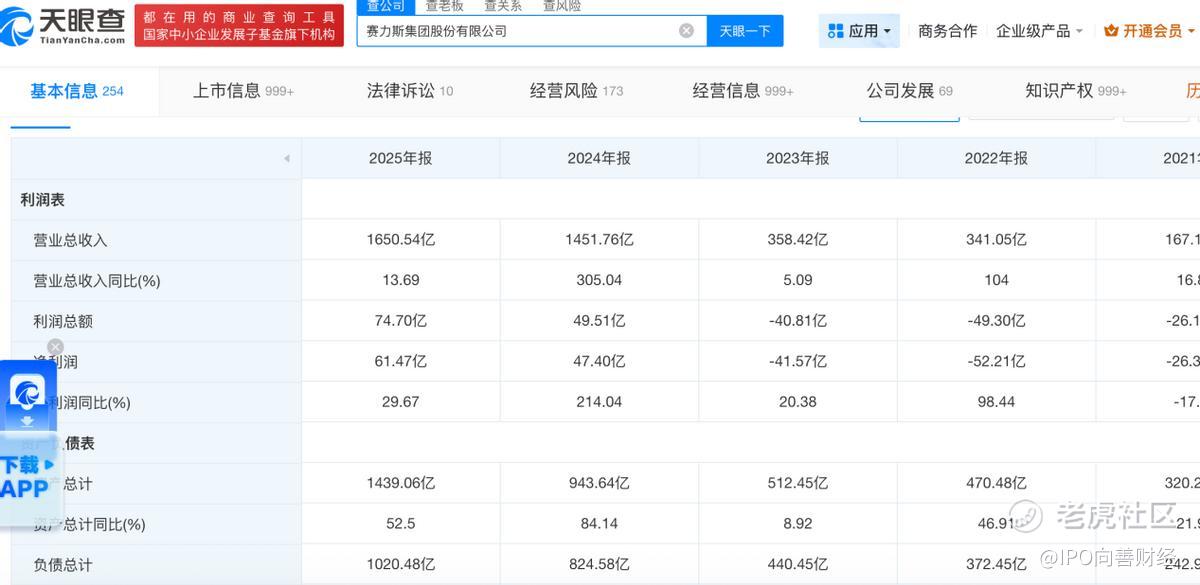Click the 天眼一下 search button
This screenshot has height=585, width=1200.
click(x=745, y=31)
